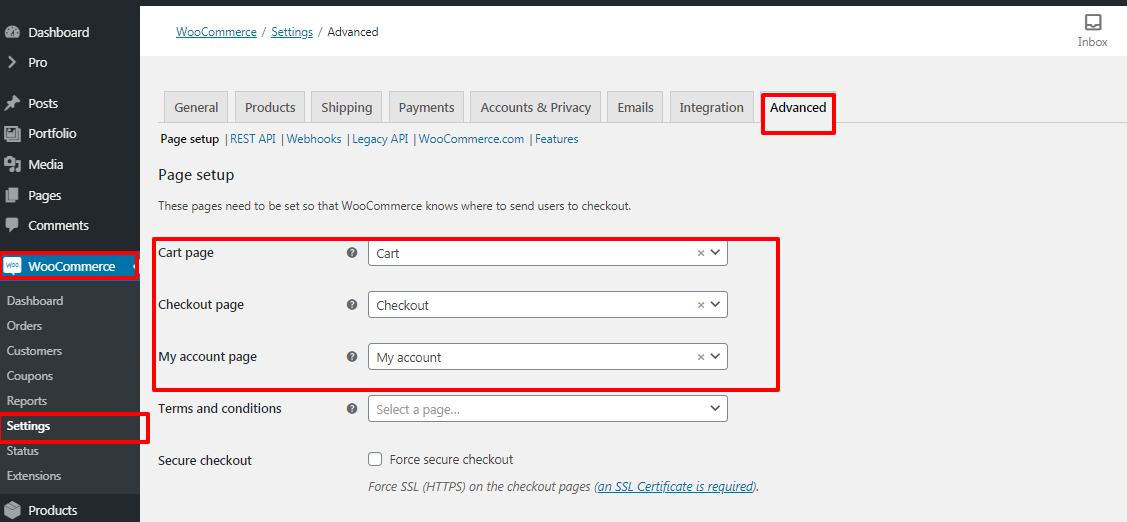Open the Features subsection

556,139
